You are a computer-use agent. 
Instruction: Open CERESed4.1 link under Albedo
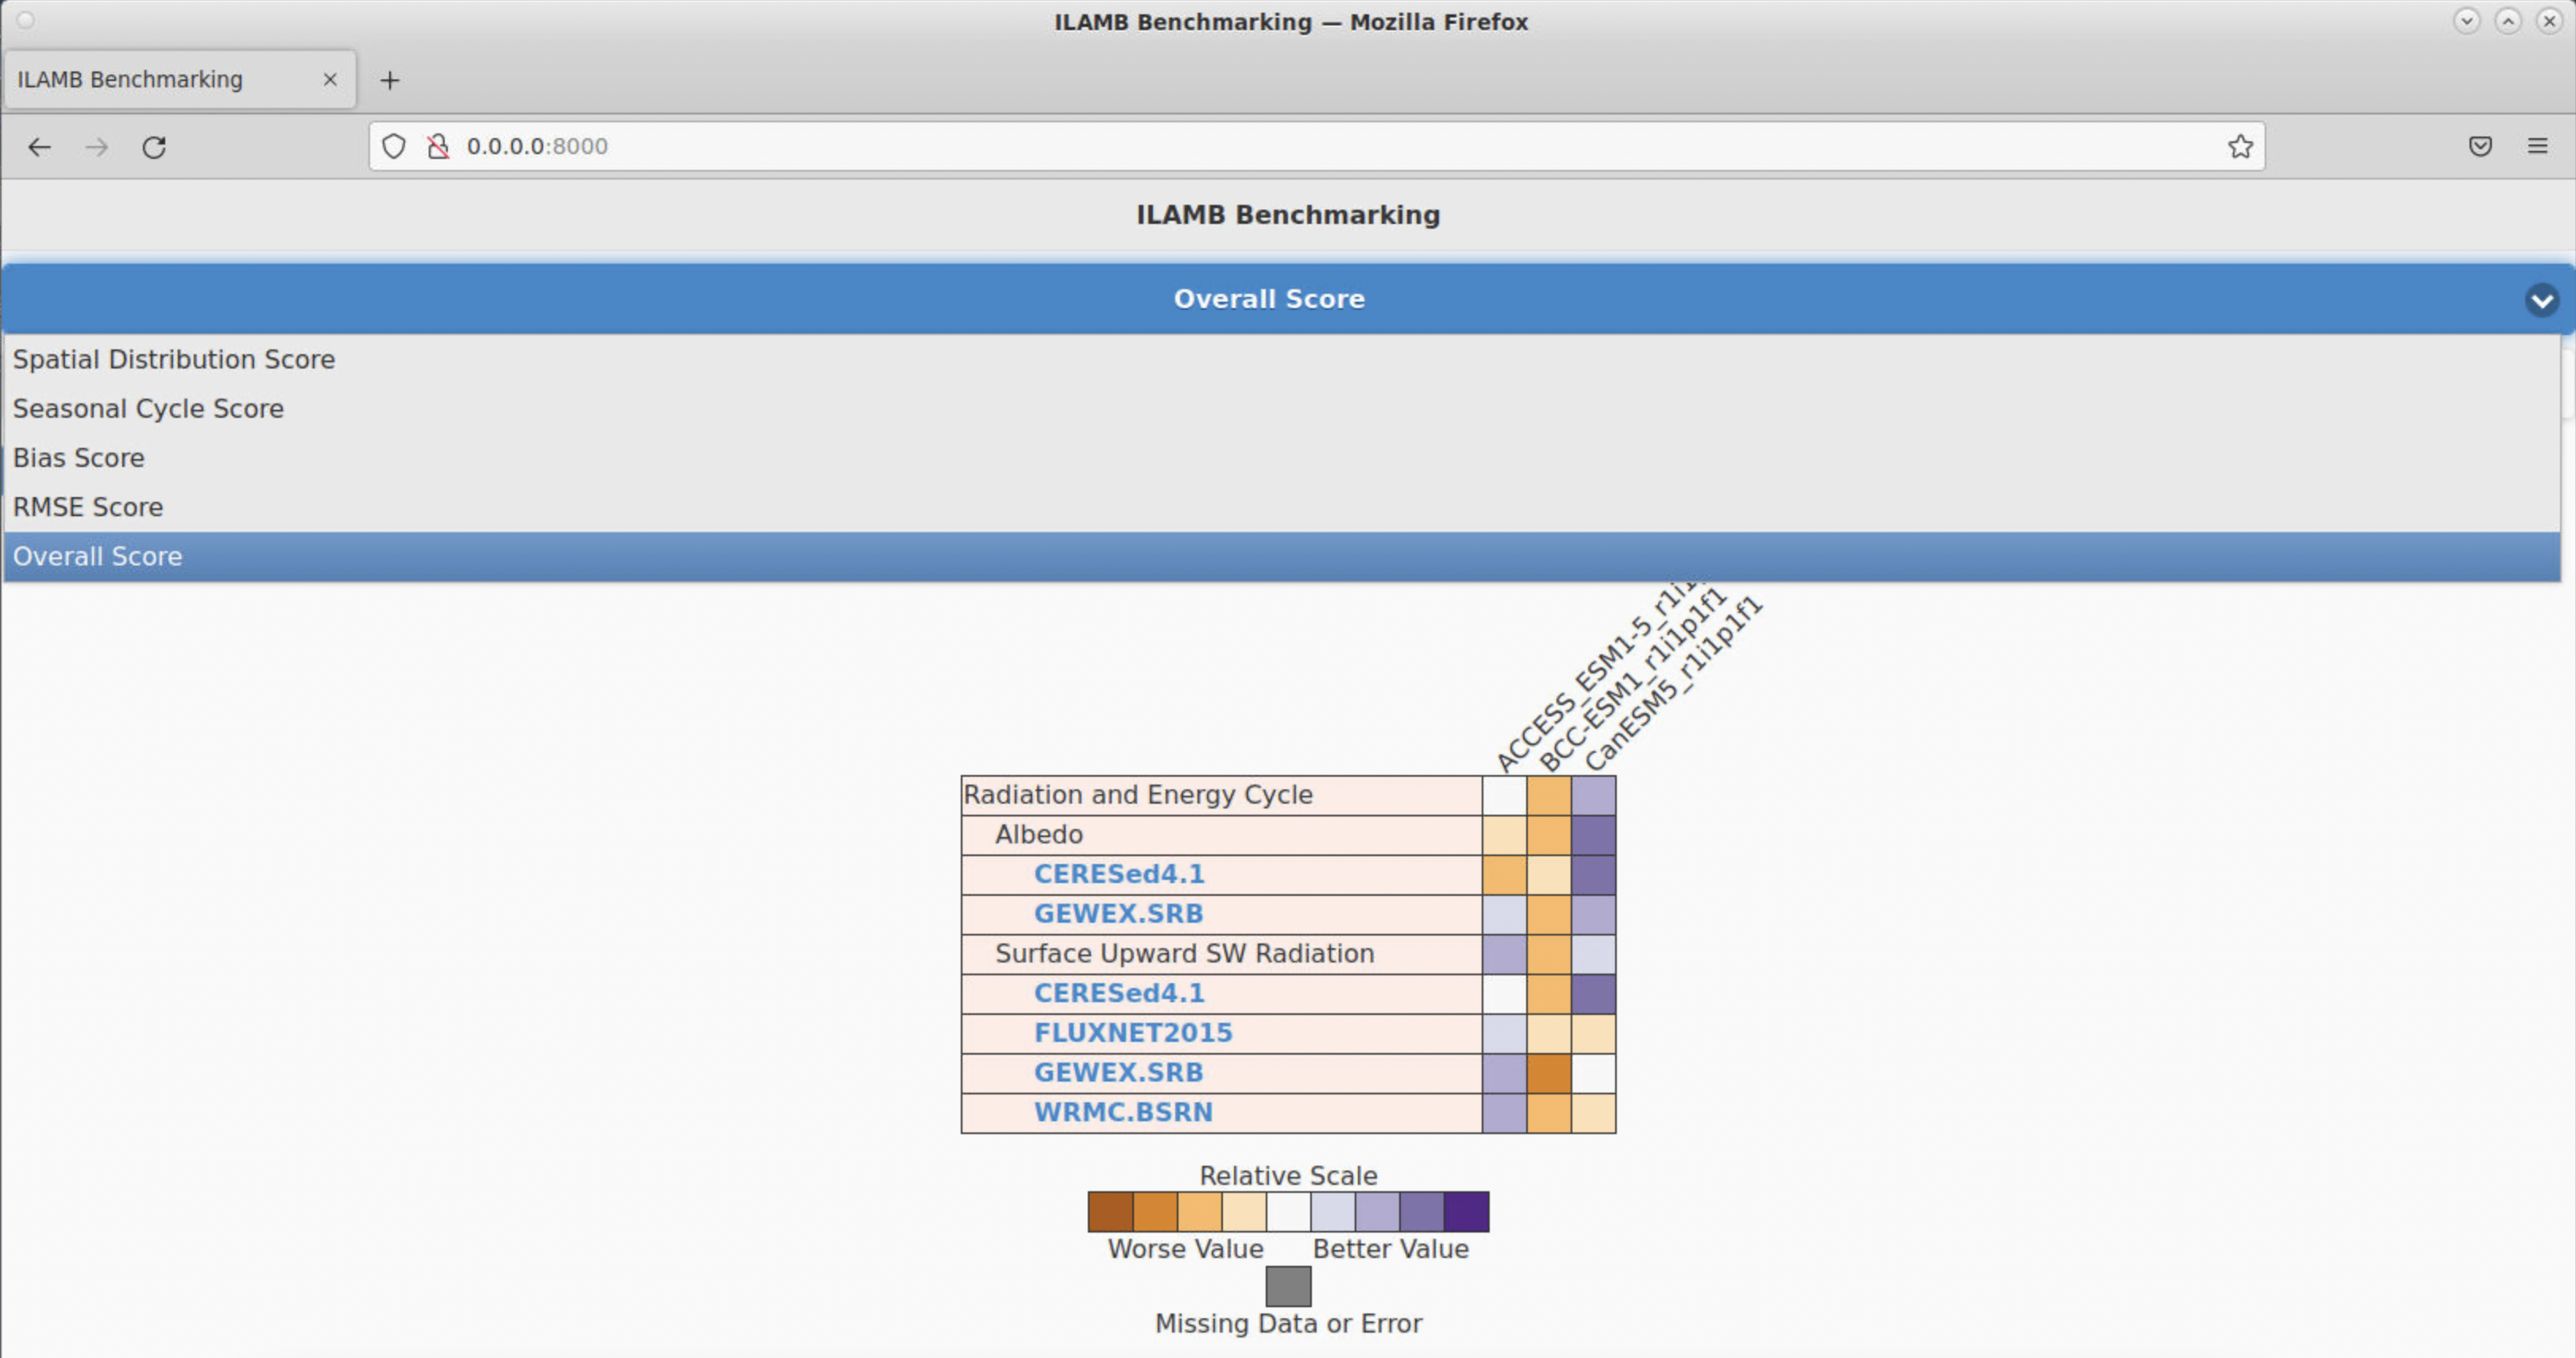click(1119, 874)
